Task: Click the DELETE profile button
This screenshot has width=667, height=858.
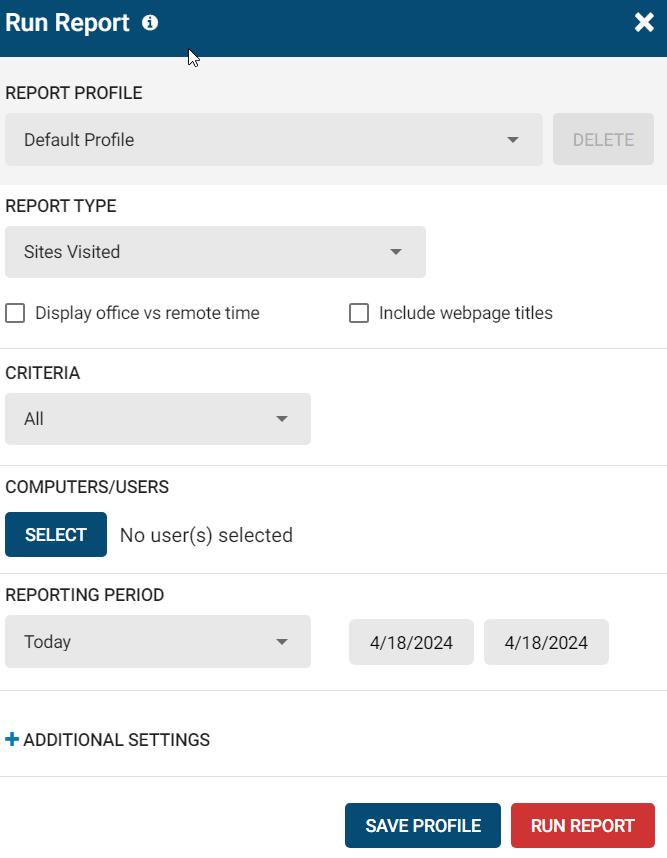Action: click(x=603, y=140)
